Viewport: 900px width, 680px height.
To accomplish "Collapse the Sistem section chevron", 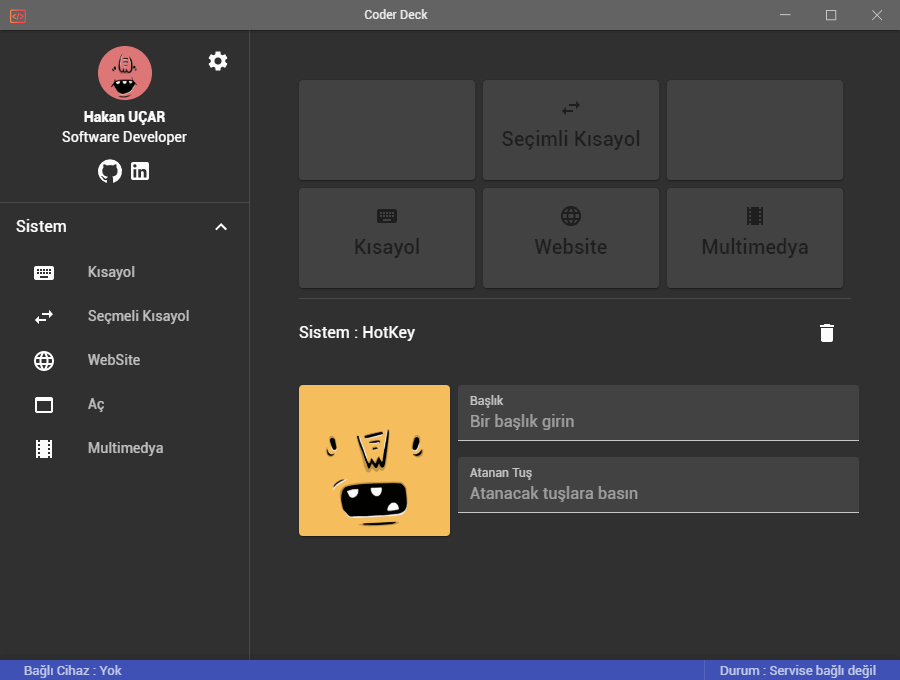I will 221,227.
